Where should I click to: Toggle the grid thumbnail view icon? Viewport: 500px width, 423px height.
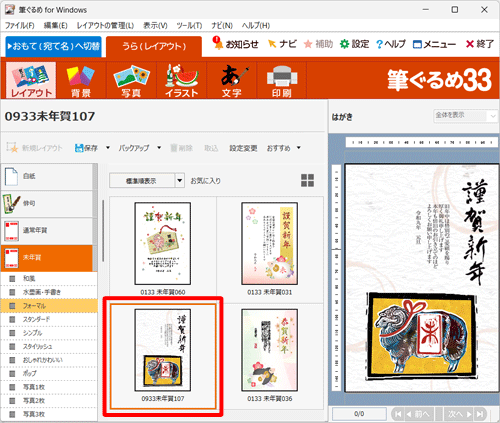point(307,180)
